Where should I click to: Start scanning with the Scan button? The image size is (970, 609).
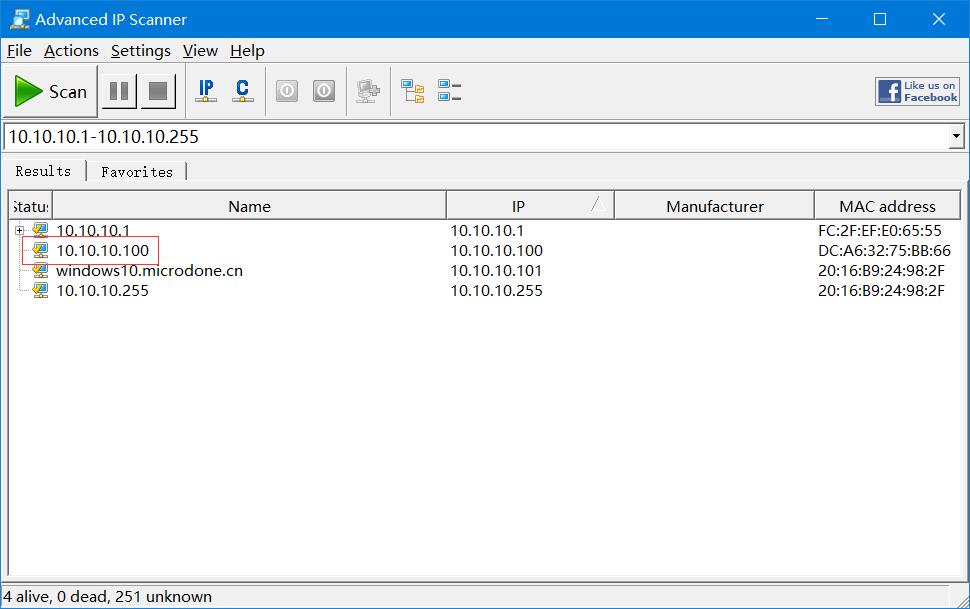point(50,92)
